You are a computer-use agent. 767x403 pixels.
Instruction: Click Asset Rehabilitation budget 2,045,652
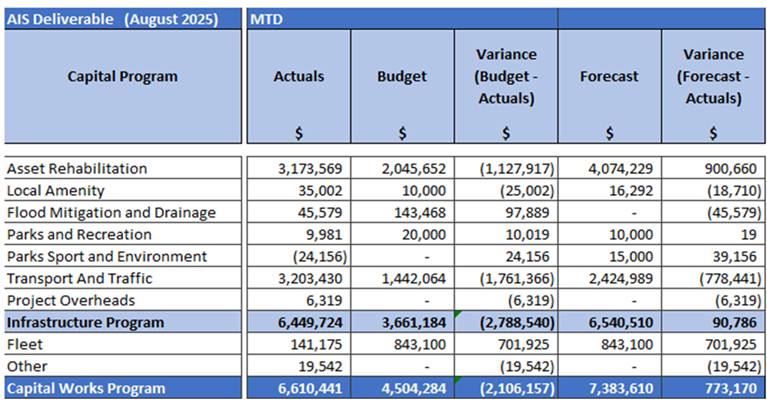pyautogui.click(x=402, y=168)
